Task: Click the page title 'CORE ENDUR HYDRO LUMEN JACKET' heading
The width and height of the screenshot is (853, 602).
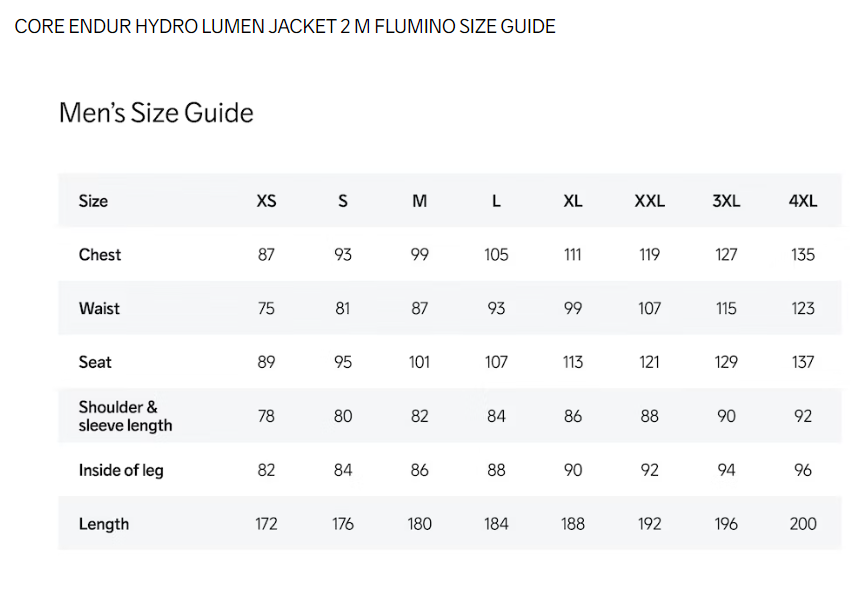Action: coord(285,27)
